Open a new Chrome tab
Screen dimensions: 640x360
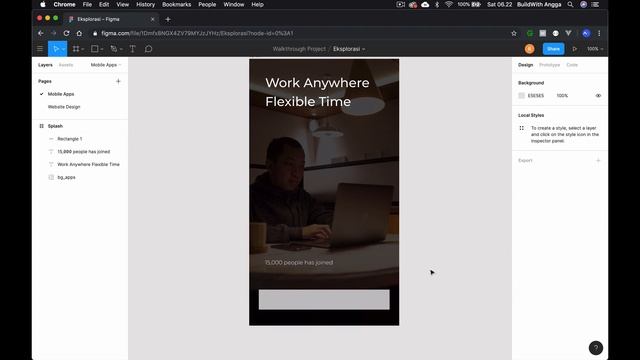point(168,19)
